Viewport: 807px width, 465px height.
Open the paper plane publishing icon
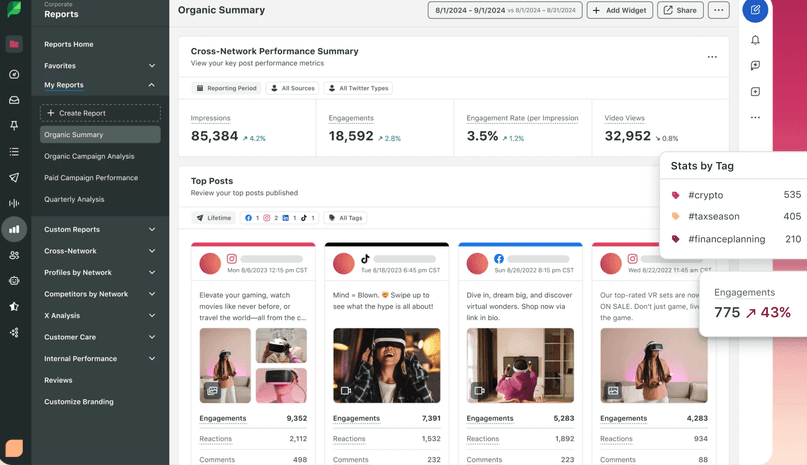click(x=14, y=177)
